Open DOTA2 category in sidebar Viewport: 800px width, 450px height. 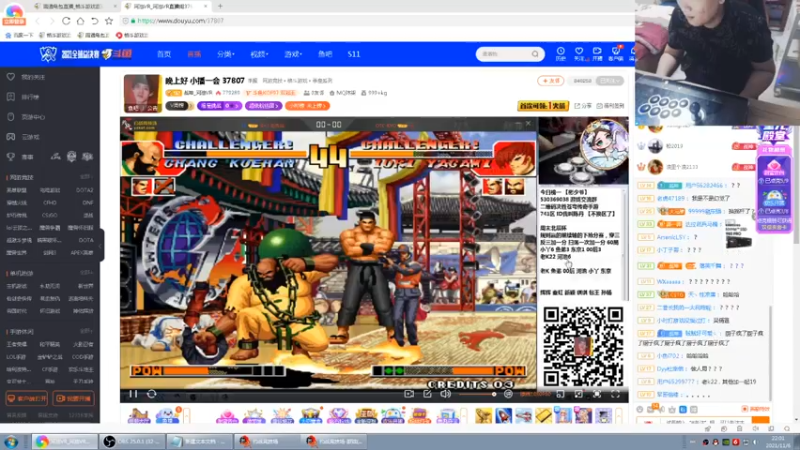click(85, 190)
